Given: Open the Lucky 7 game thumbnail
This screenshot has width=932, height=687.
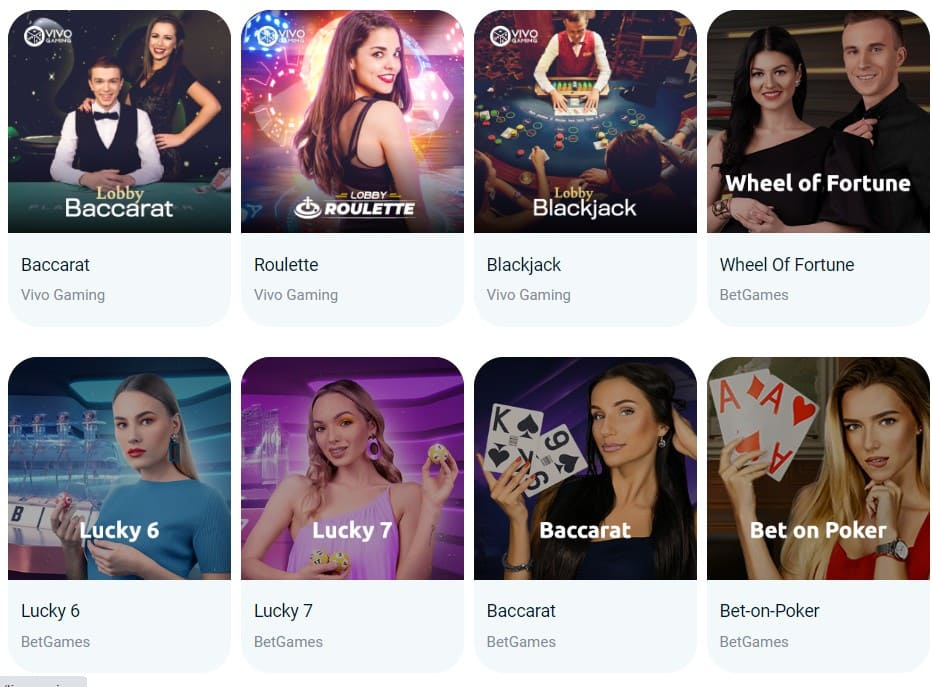Looking at the screenshot, I should click(352, 468).
